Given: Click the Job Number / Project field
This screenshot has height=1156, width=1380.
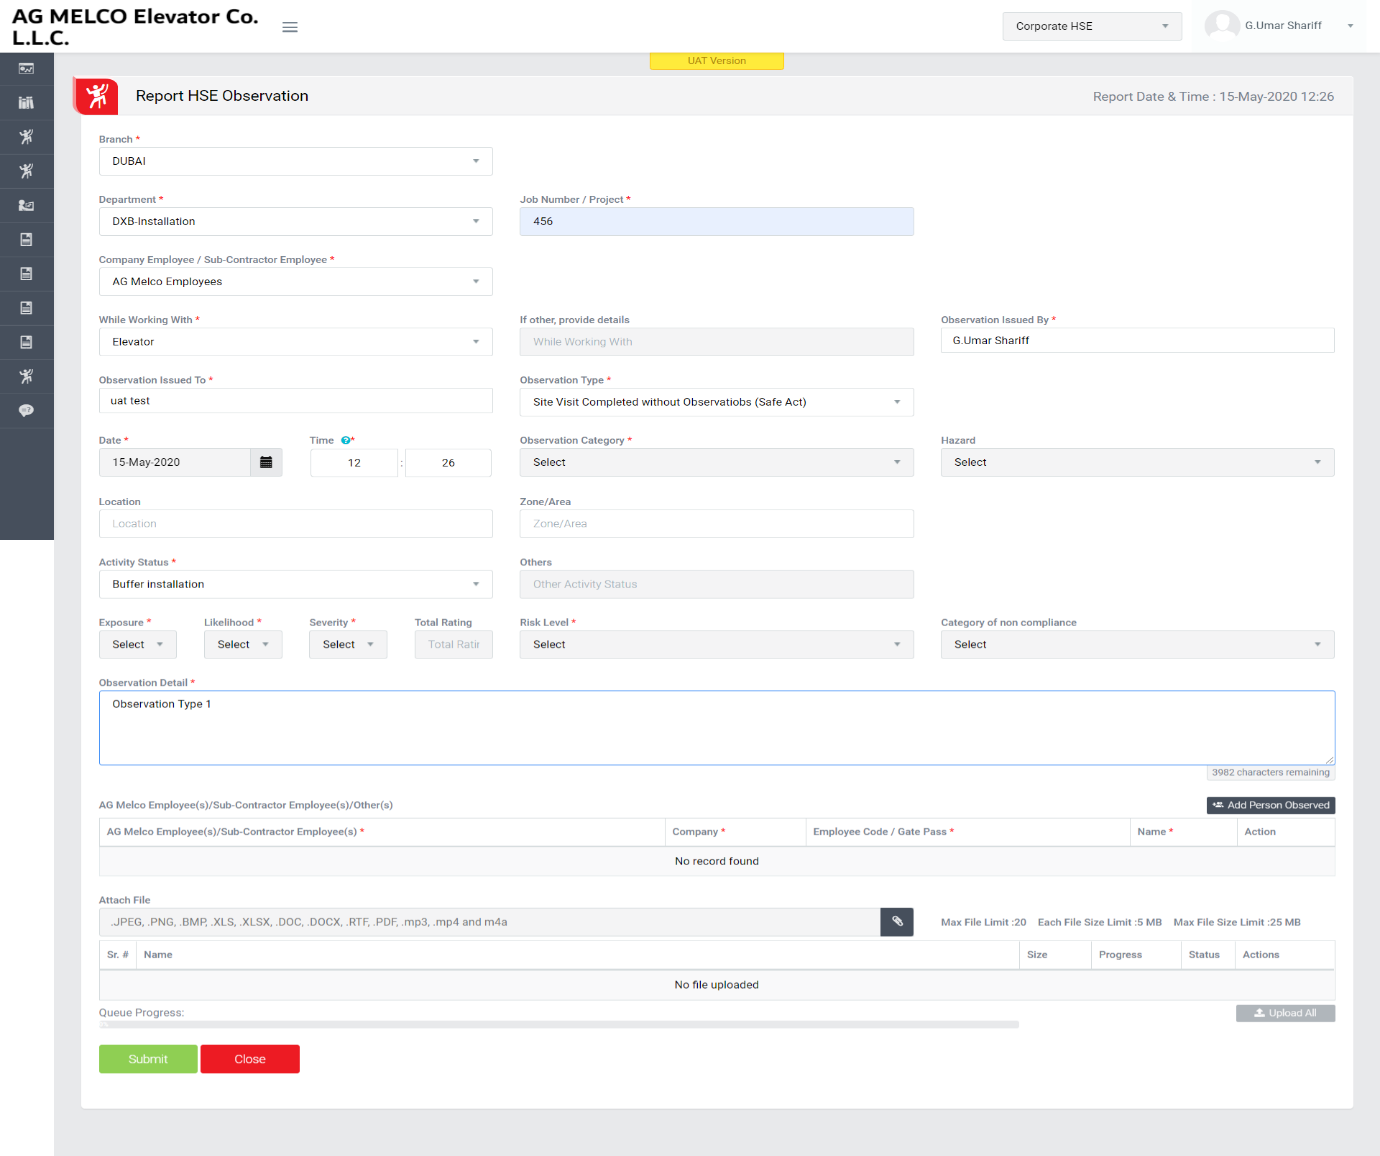Looking at the screenshot, I should pyautogui.click(x=717, y=221).
